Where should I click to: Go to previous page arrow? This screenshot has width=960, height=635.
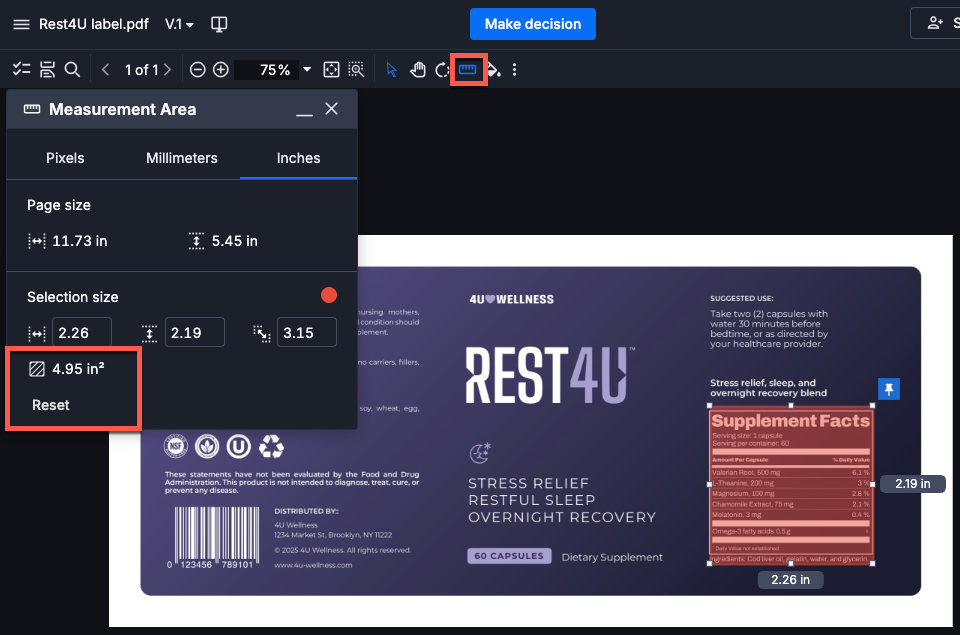click(x=105, y=70)
